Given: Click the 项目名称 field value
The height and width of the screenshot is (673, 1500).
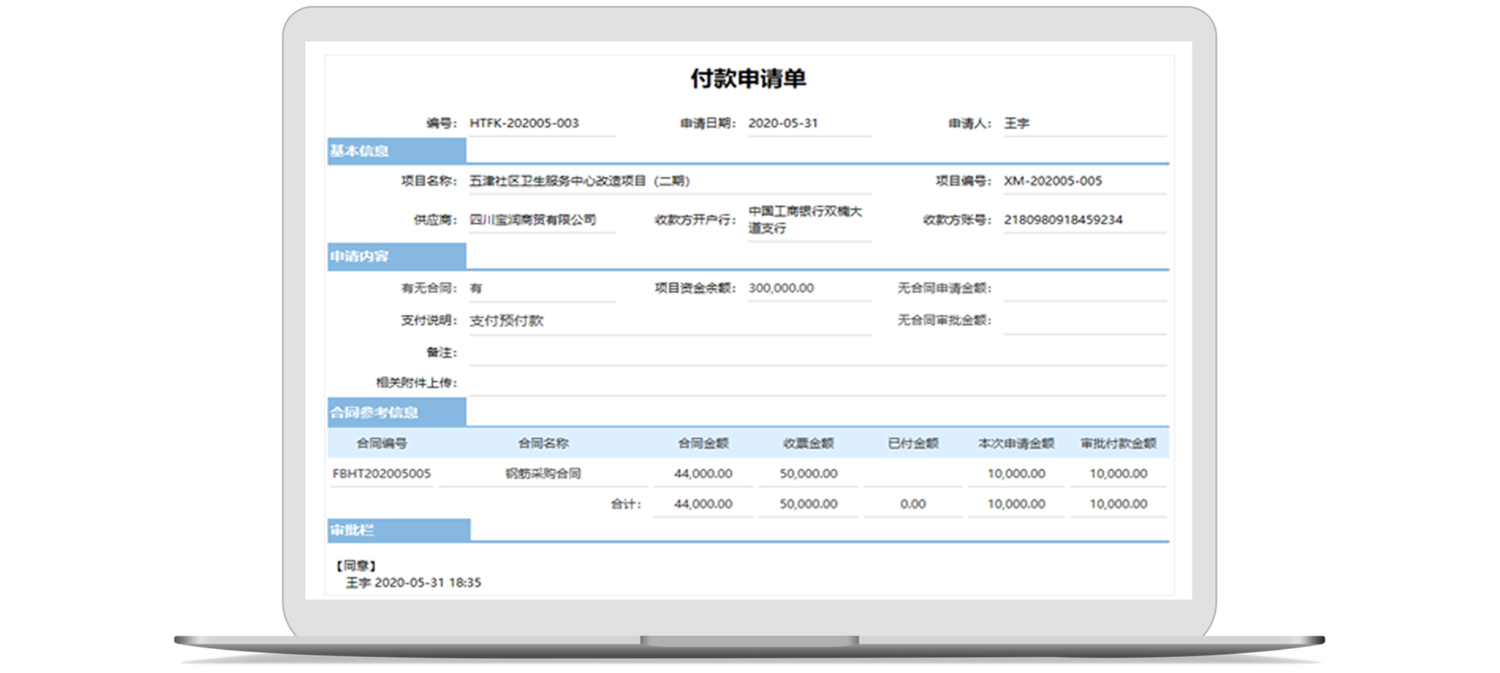Looking at the screenshot, I should click(x=668, y=182).
